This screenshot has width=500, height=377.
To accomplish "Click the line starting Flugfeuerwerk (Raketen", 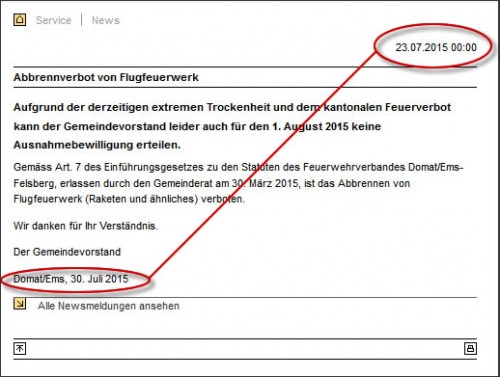I will click(x=129, y=199).
